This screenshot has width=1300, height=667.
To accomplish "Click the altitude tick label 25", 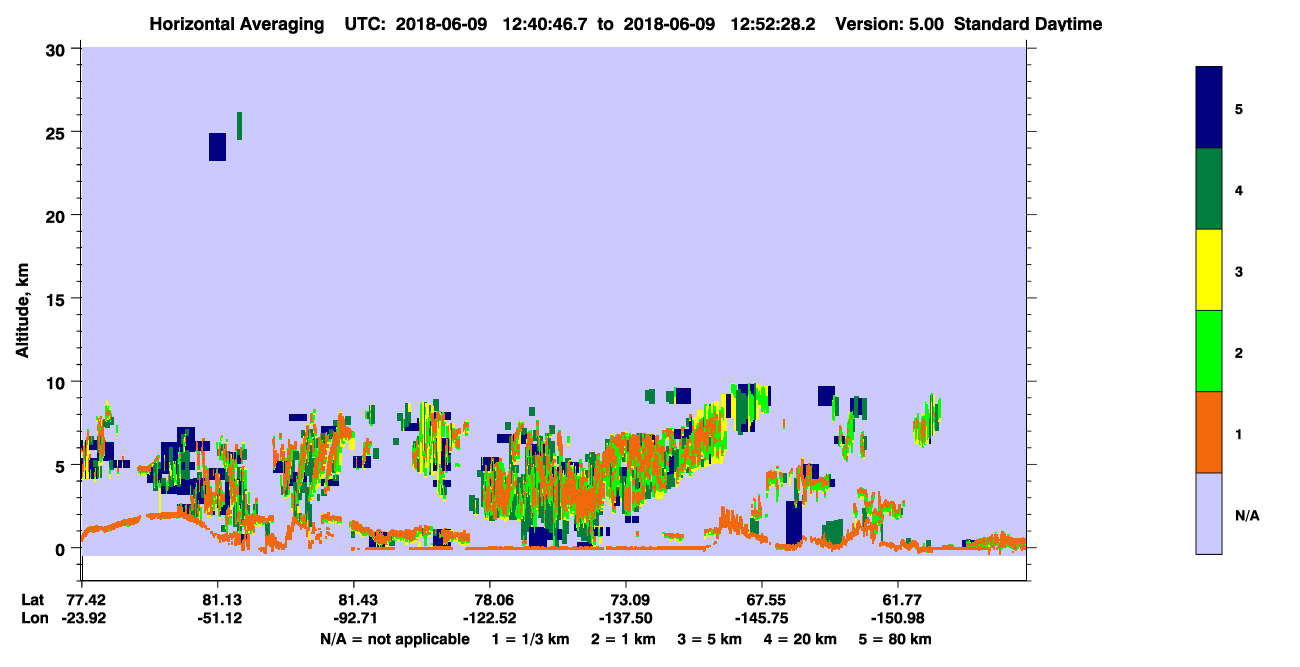I will click(x=58, y=132).
